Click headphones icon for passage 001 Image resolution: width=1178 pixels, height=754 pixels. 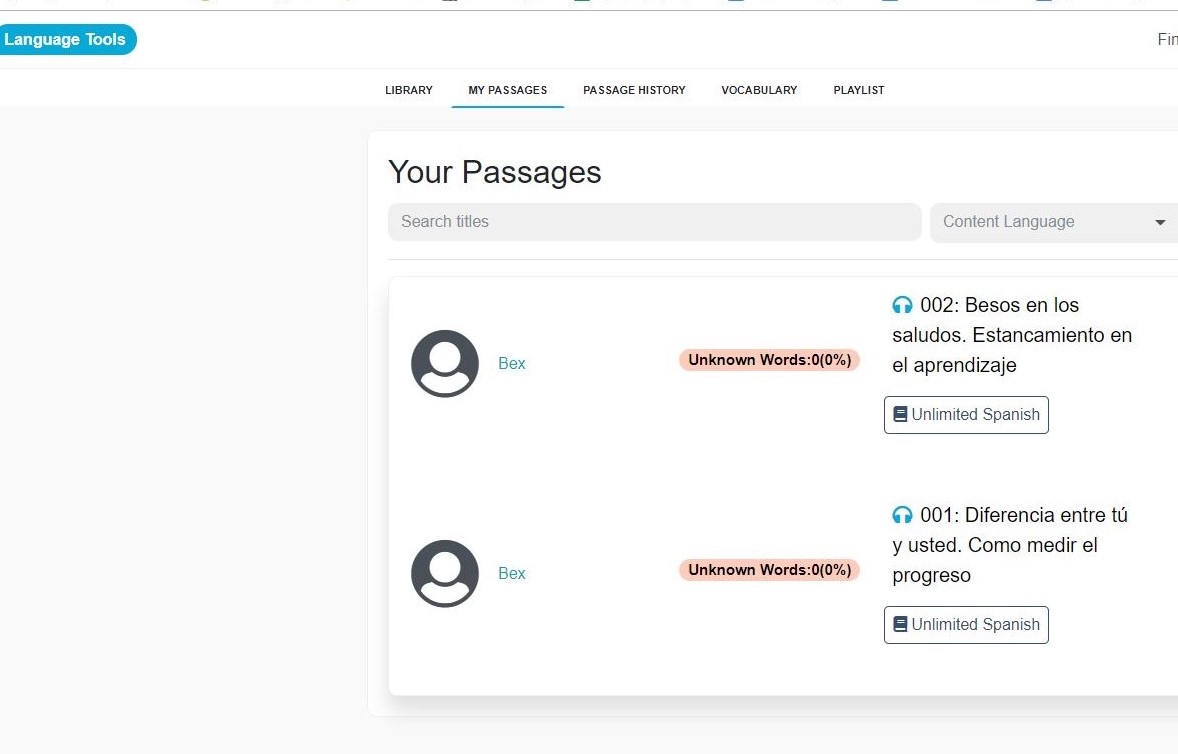tap(902, 515)
